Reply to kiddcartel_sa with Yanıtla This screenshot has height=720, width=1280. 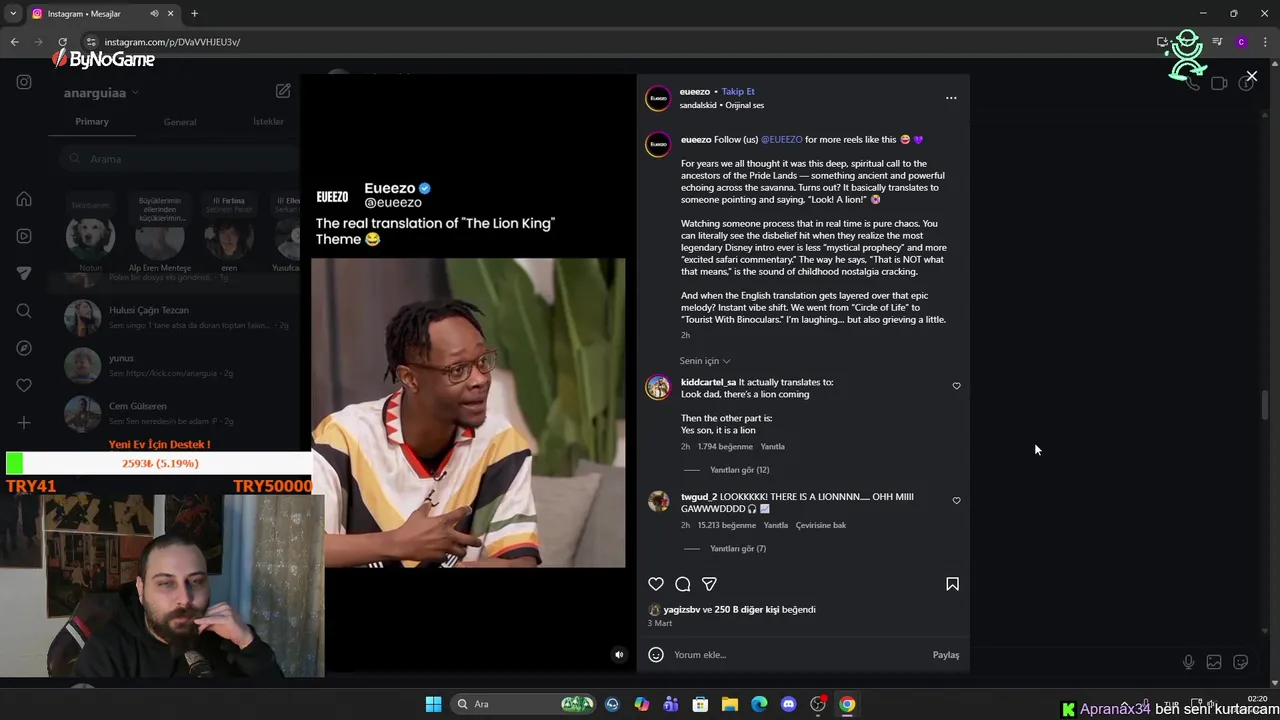coord(772,447)
